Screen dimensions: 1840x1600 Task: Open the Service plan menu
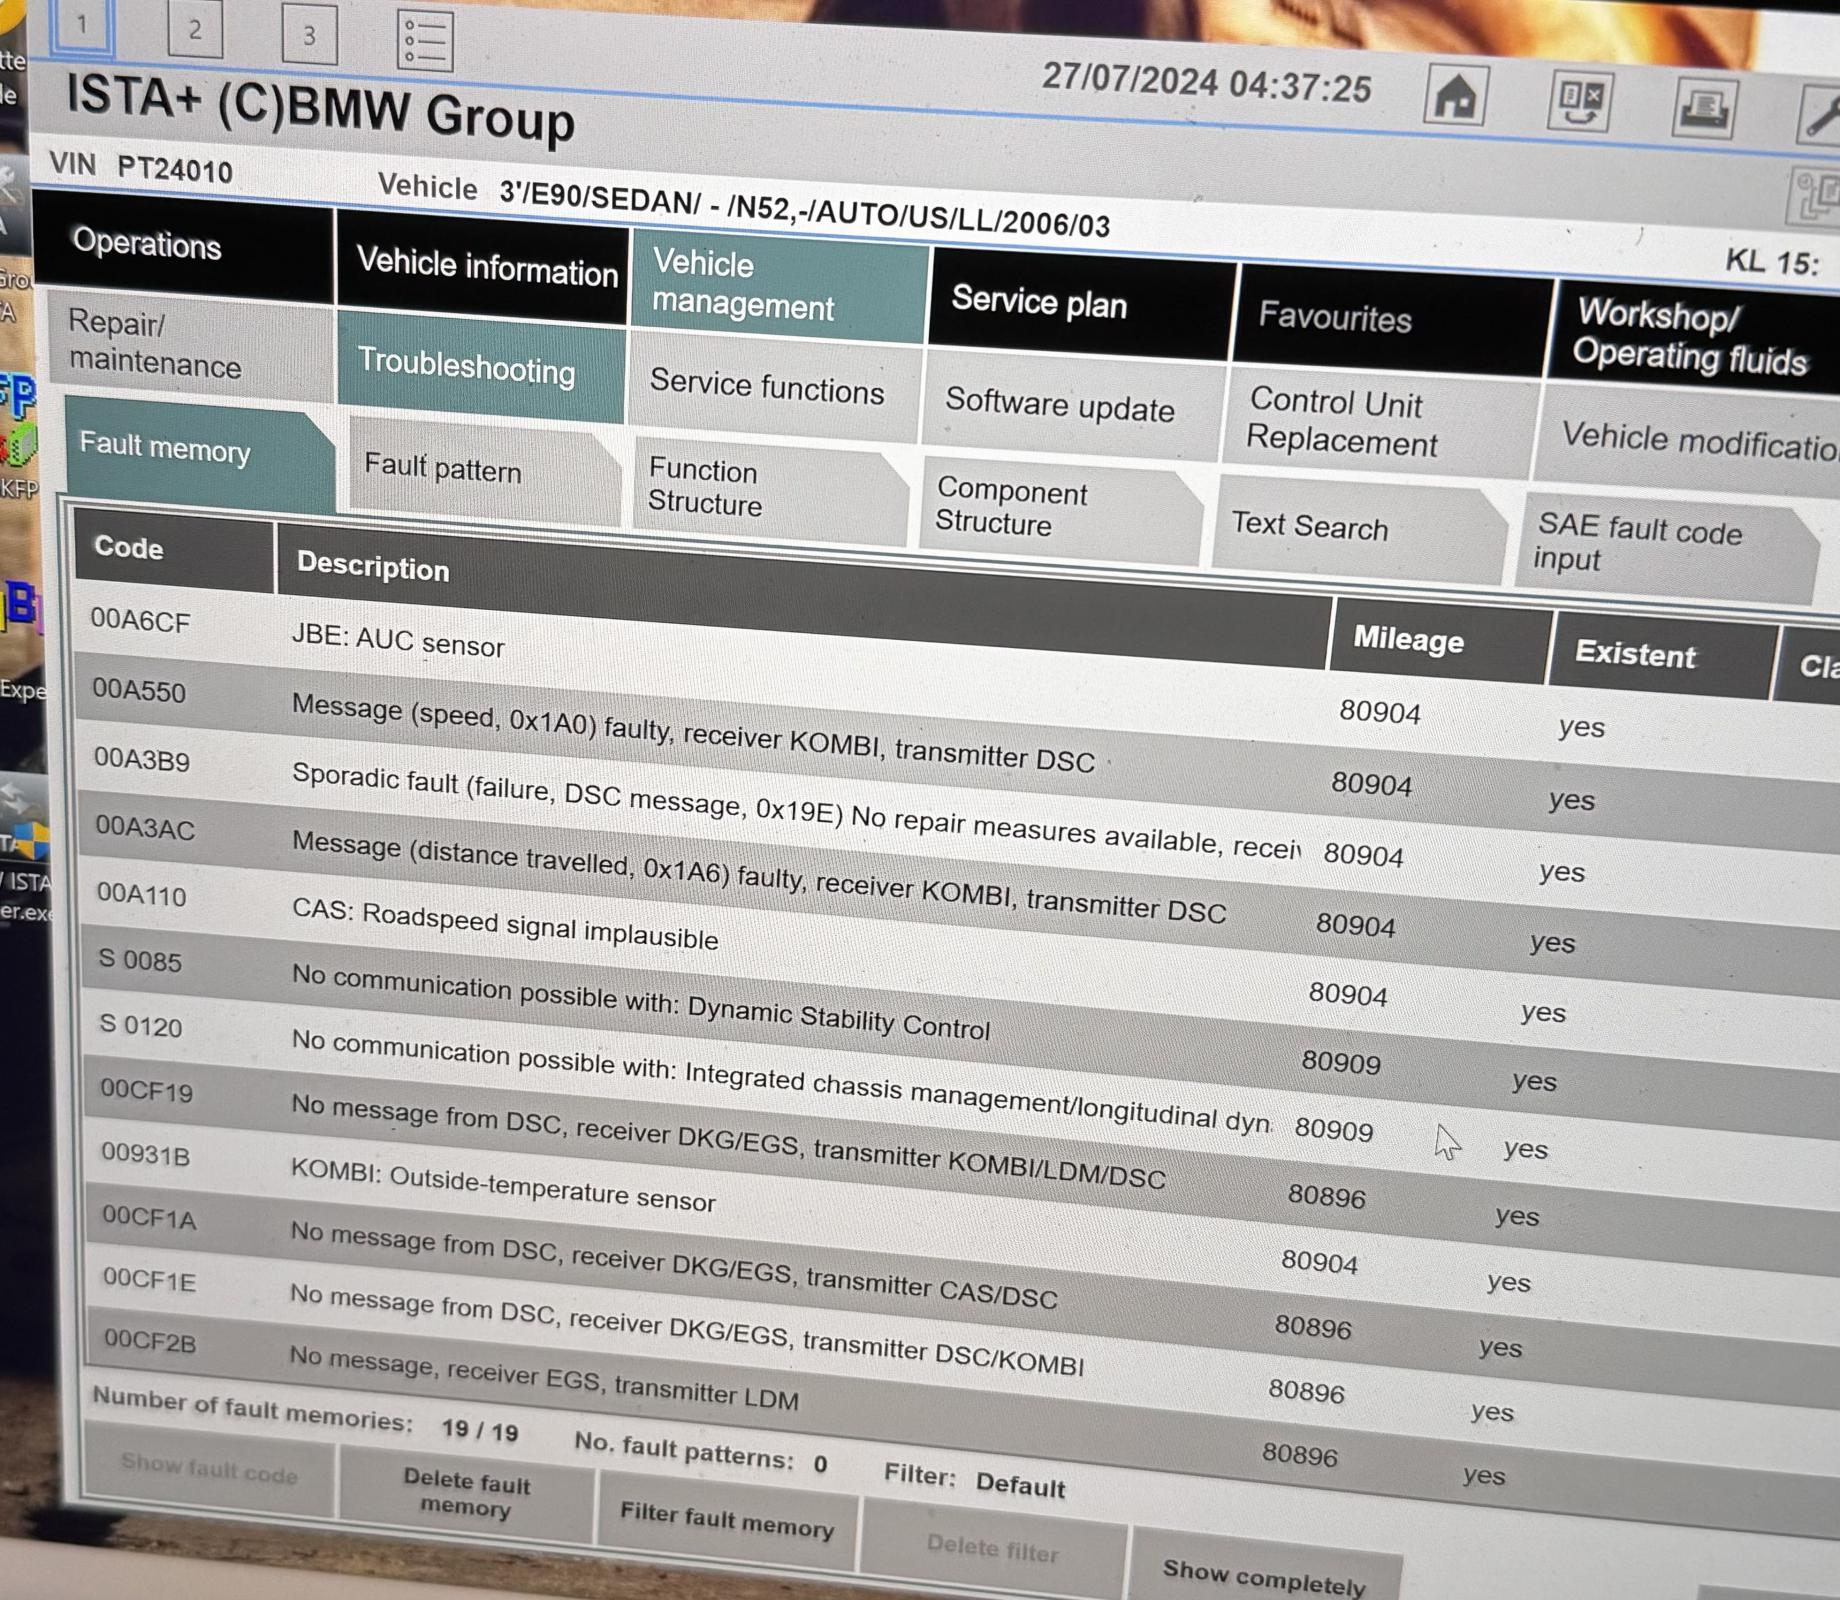(1038, 302)
